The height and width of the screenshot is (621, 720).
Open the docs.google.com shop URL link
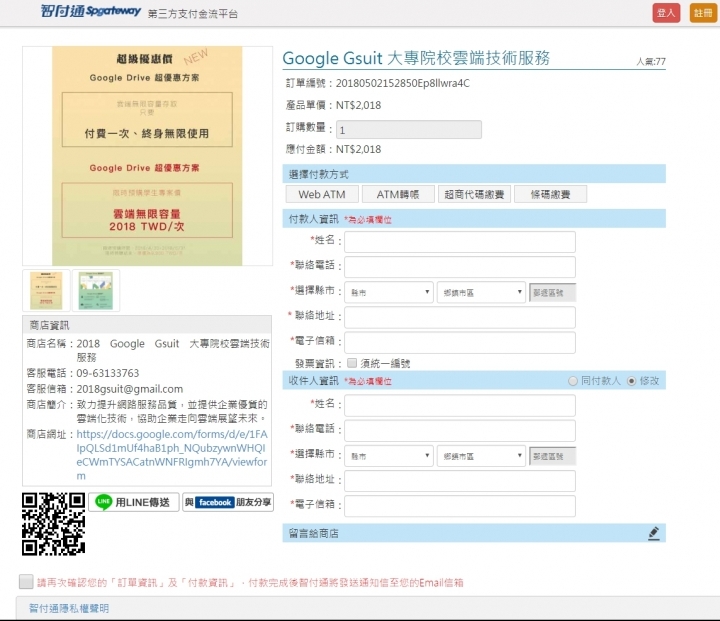[171, 455]
